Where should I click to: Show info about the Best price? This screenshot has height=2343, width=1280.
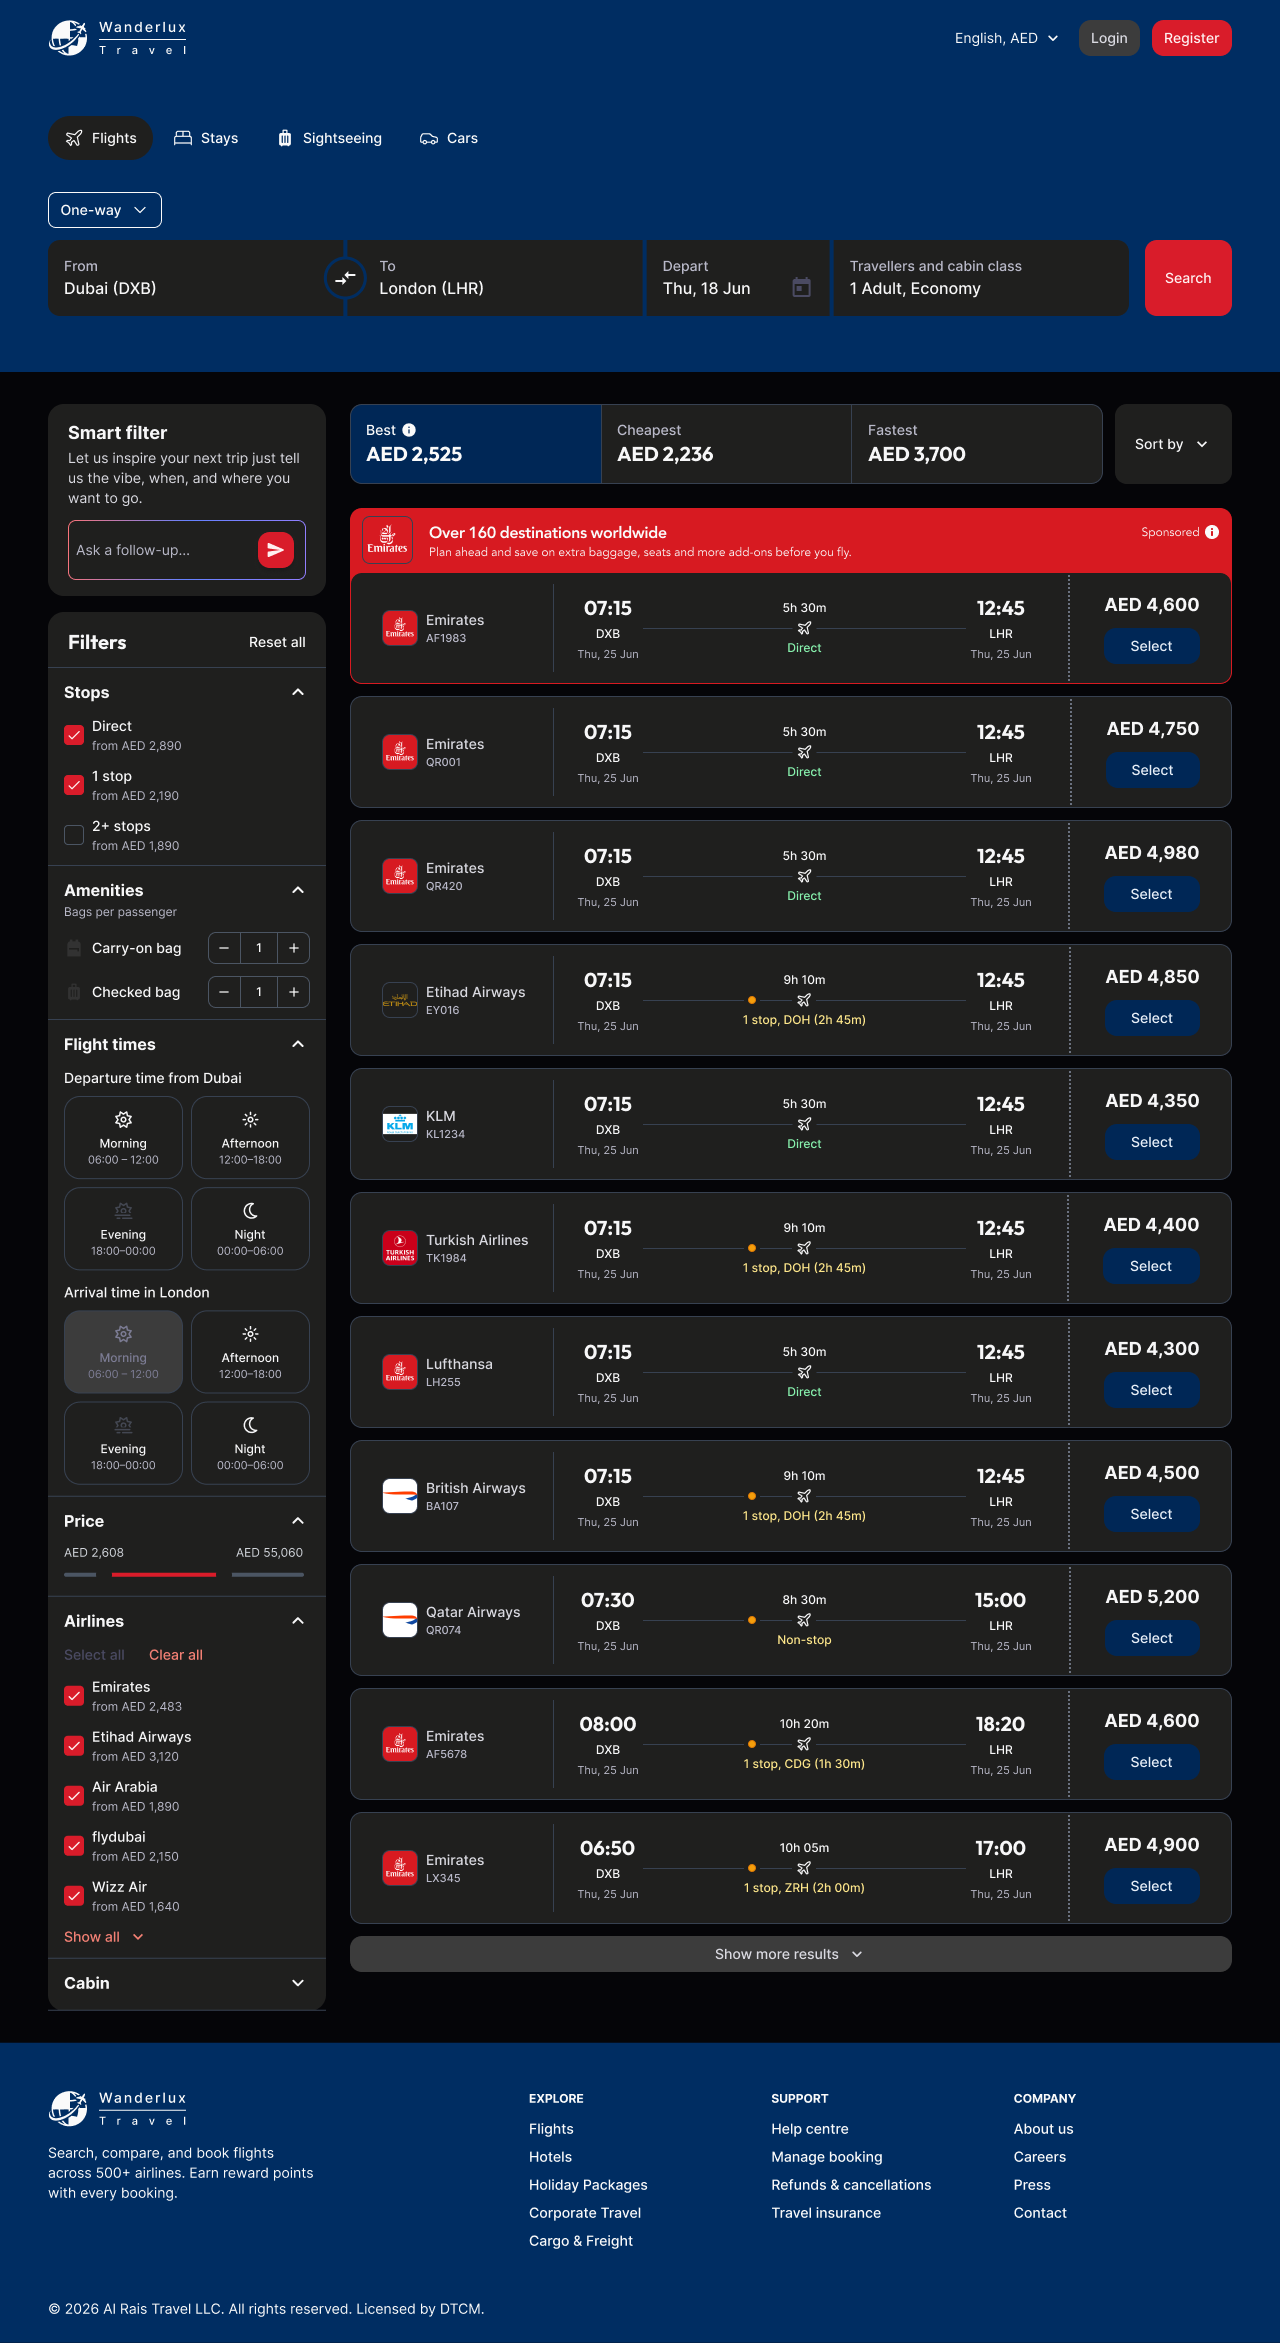[x=409, y=430]
